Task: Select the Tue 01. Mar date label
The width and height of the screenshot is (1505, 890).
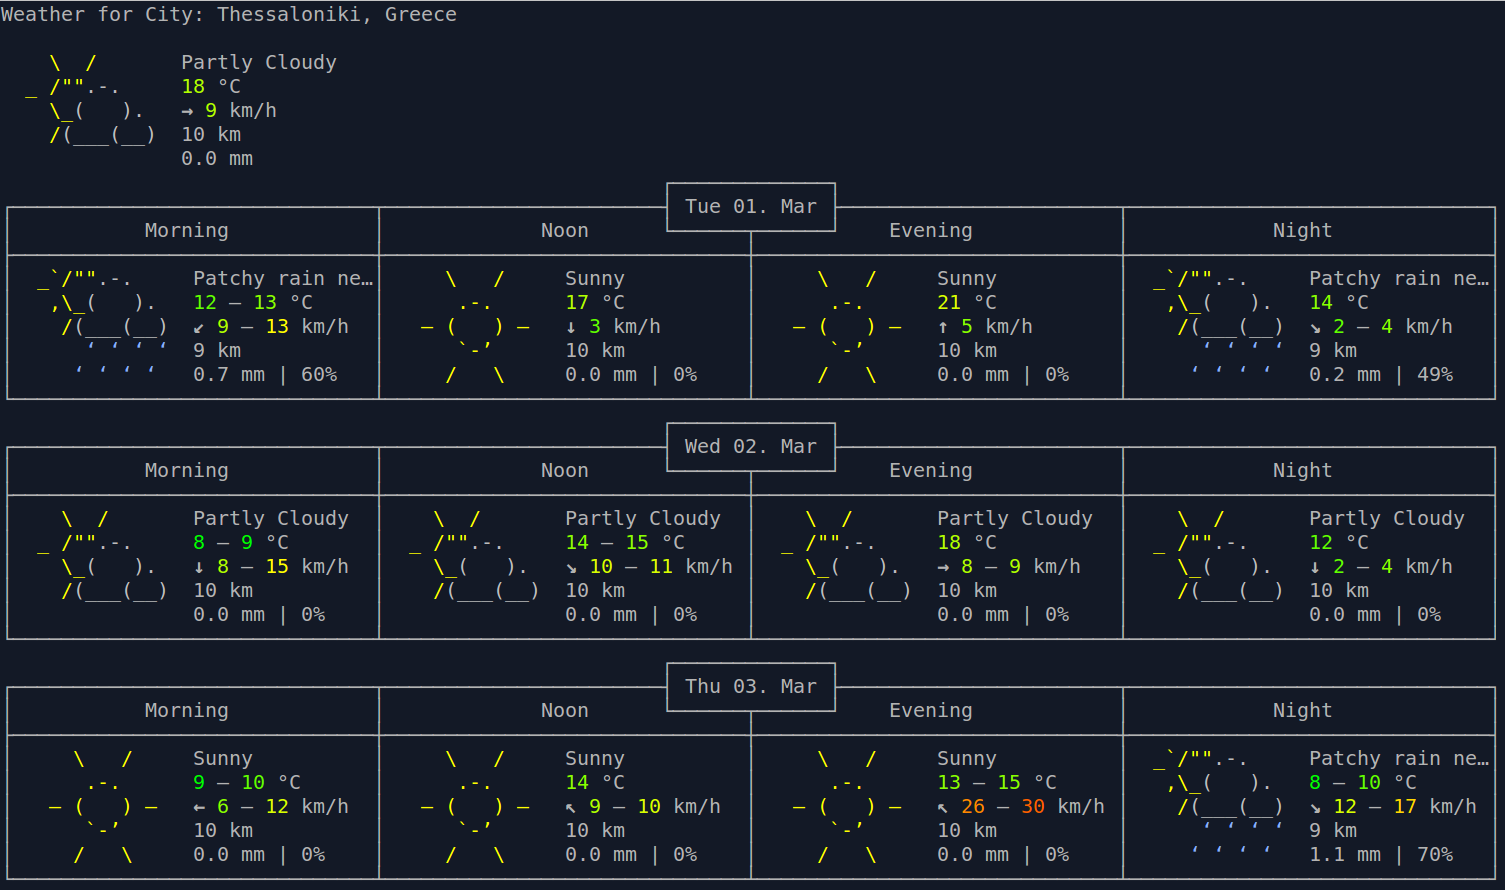Action: pos(750,207)
